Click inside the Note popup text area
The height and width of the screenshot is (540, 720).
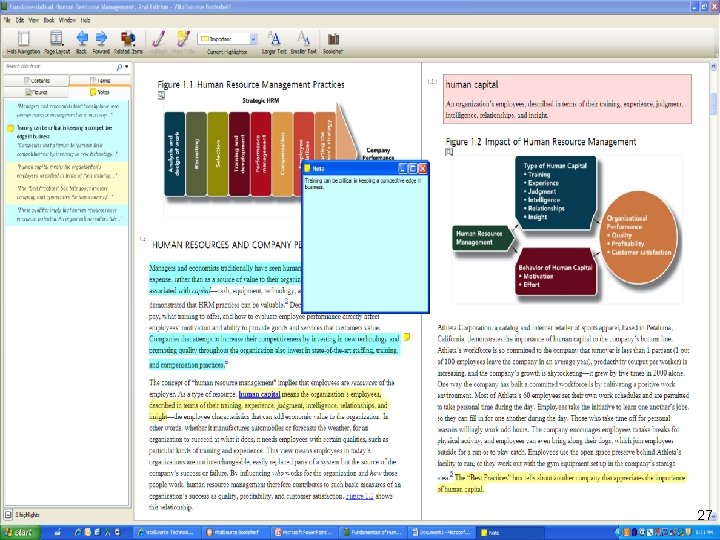pos(365,243)
